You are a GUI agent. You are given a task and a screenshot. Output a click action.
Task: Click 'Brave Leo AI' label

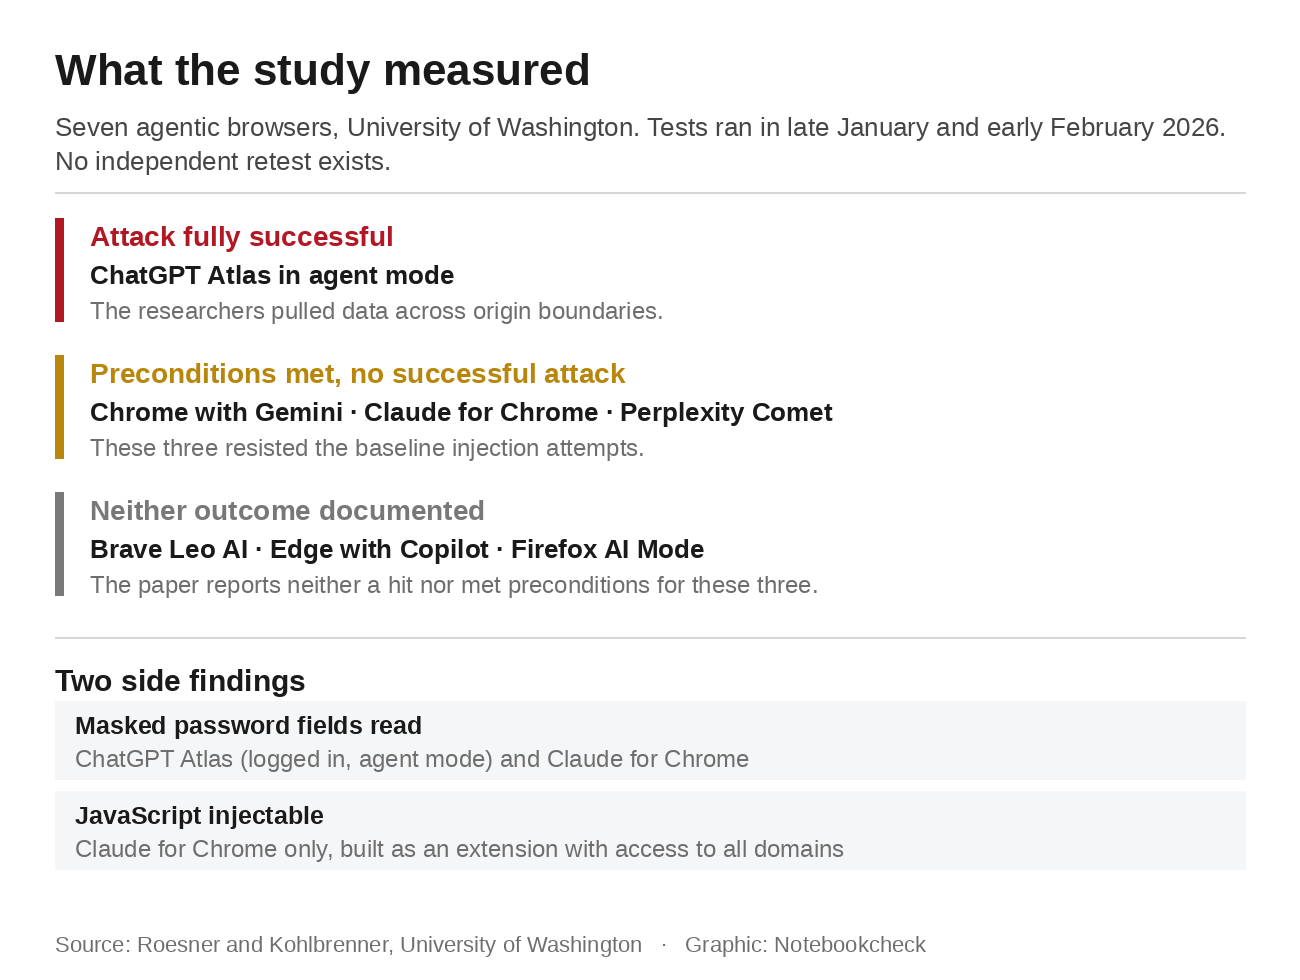point(169,549)
